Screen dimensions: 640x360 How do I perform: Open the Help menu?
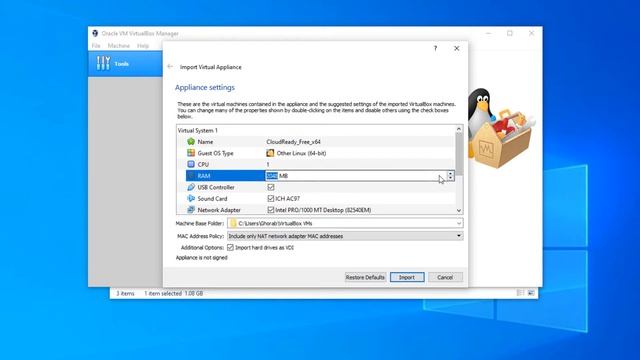tap(143, 46)
